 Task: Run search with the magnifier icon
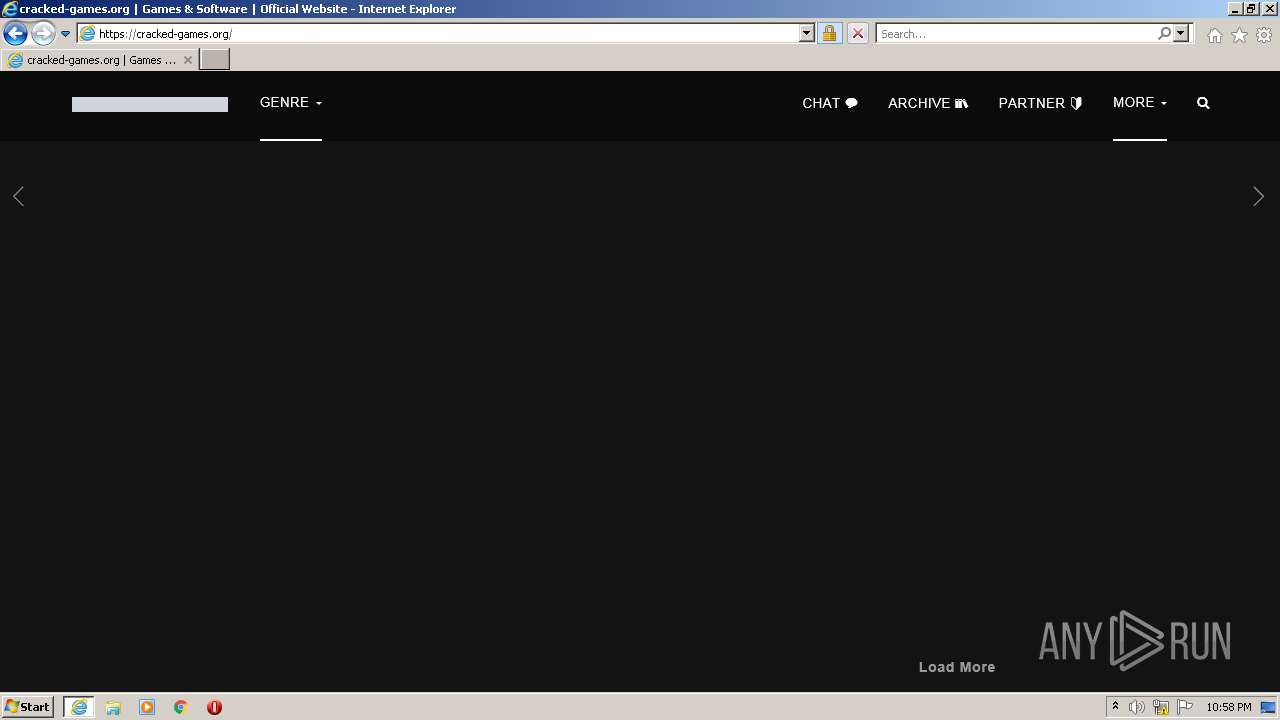(1164, 34)
